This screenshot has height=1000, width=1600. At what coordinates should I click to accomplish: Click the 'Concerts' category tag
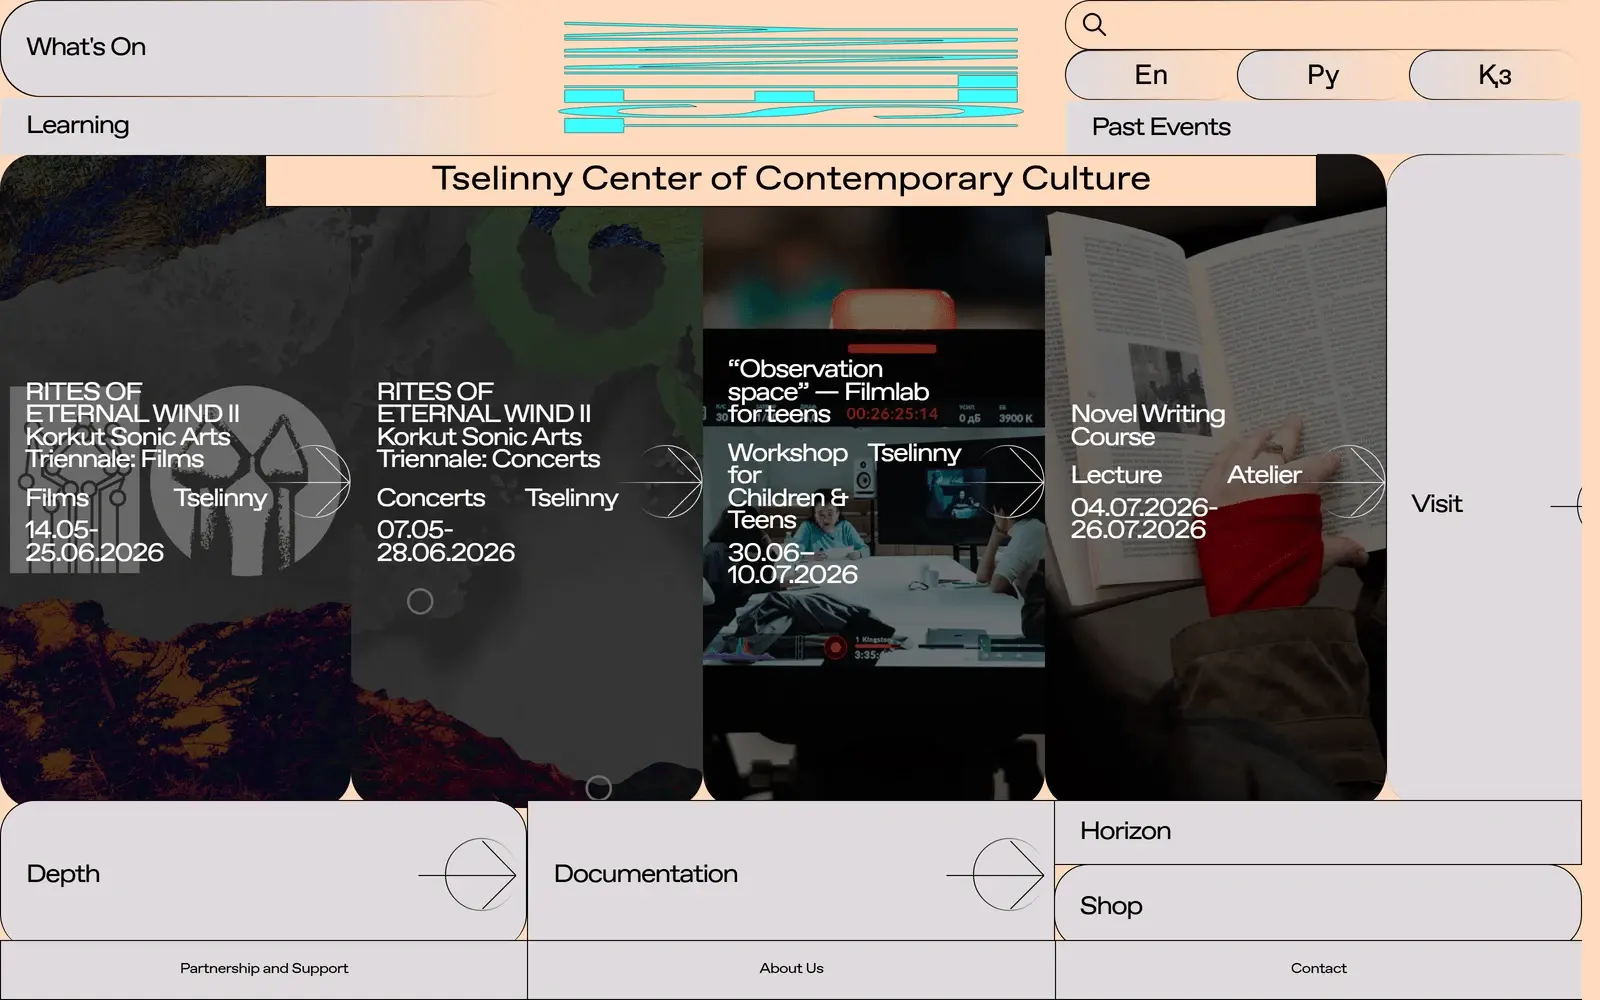pos(431,498)
